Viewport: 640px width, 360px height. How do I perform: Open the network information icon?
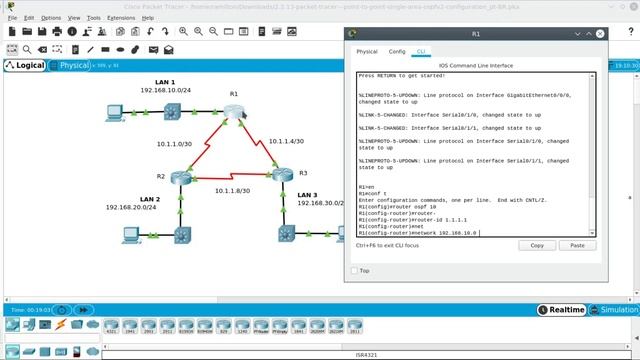[72, 31]
